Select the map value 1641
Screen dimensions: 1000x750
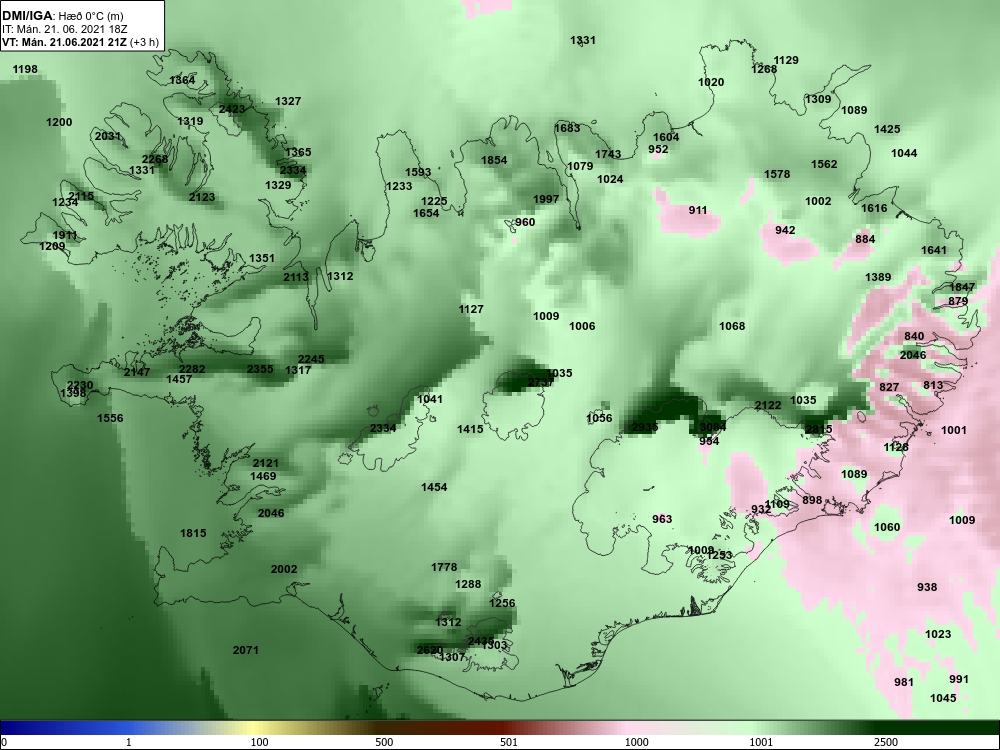pos(934,250)
